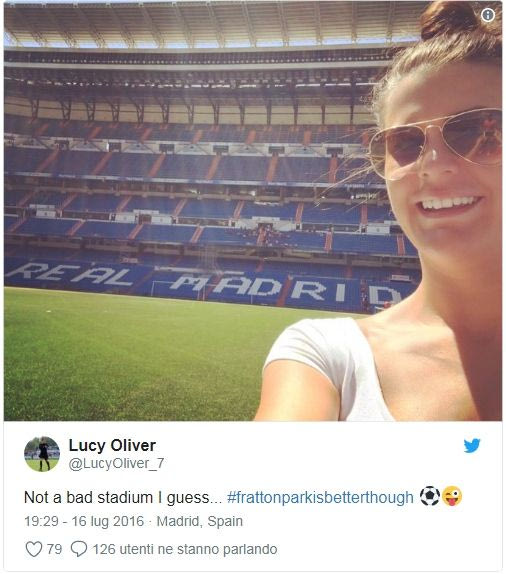Open replies via speech bubble icon

click(x=78, y=549)
